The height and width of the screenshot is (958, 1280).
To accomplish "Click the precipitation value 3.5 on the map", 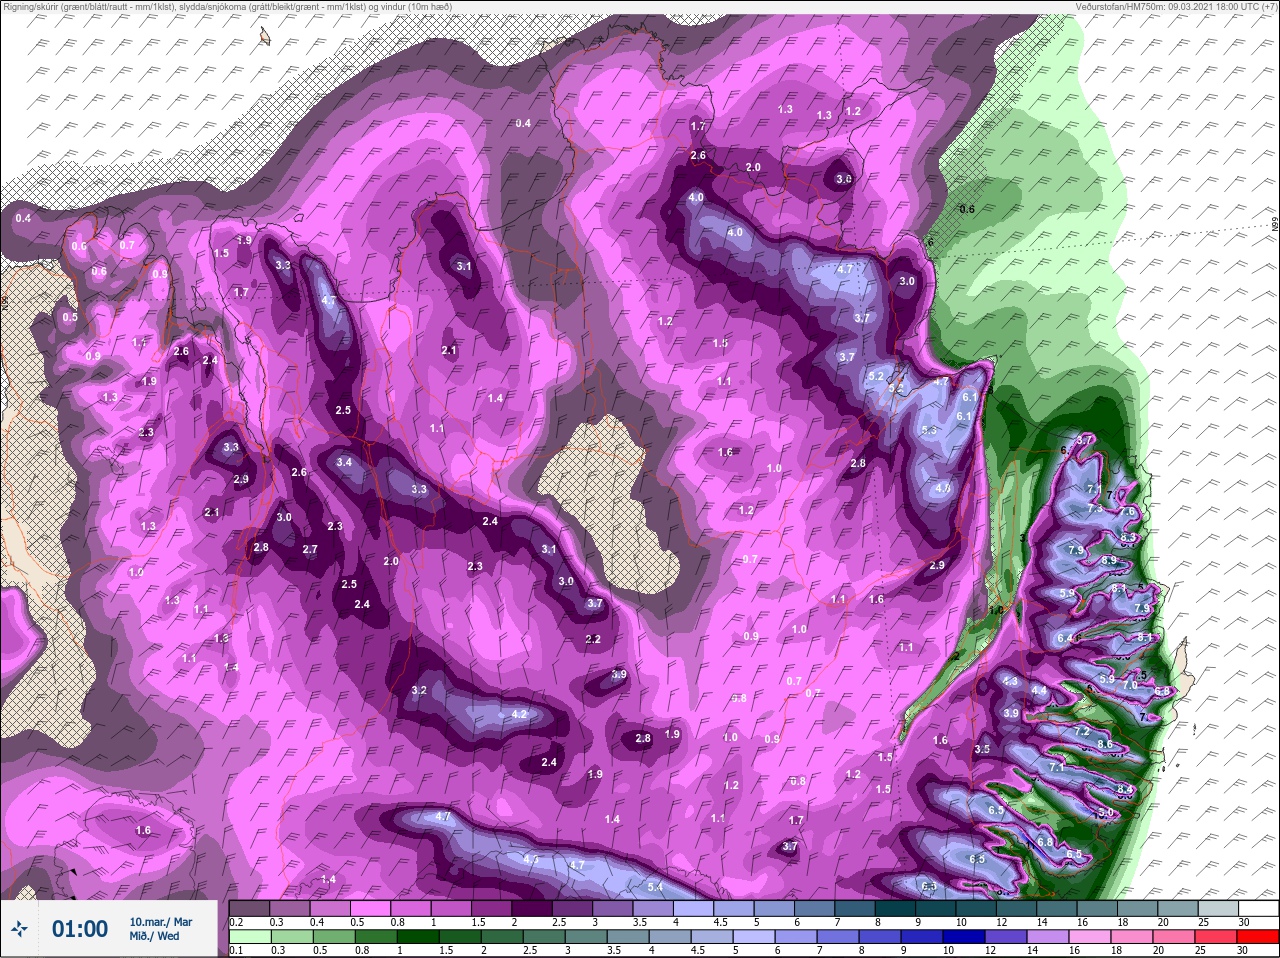I will tap(982, 749).
